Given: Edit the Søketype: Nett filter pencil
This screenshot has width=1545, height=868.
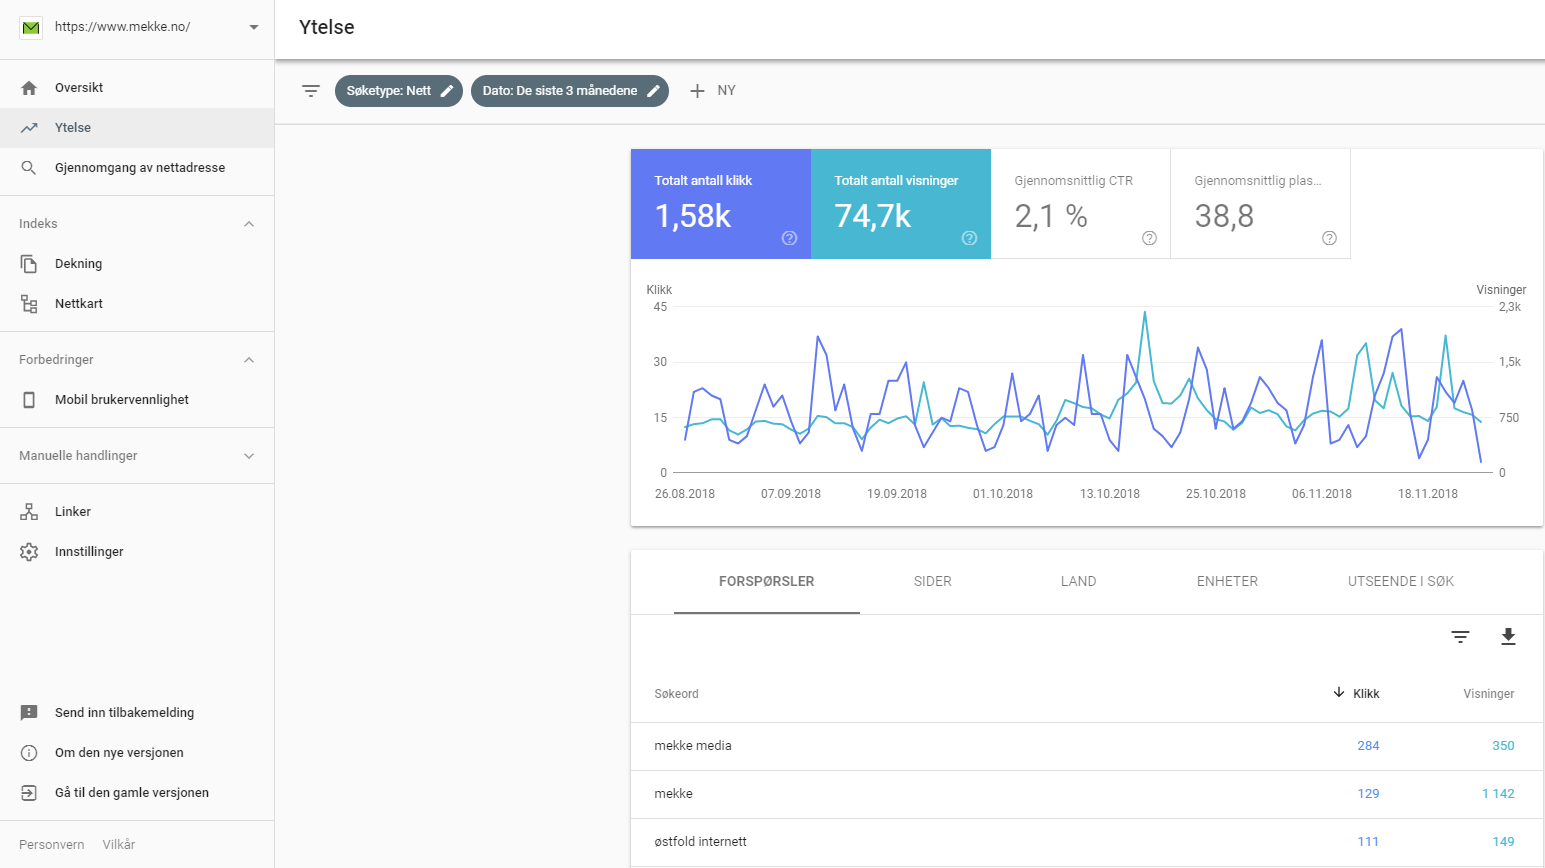Looking at the screenshot, I should (x=447, y=91).
